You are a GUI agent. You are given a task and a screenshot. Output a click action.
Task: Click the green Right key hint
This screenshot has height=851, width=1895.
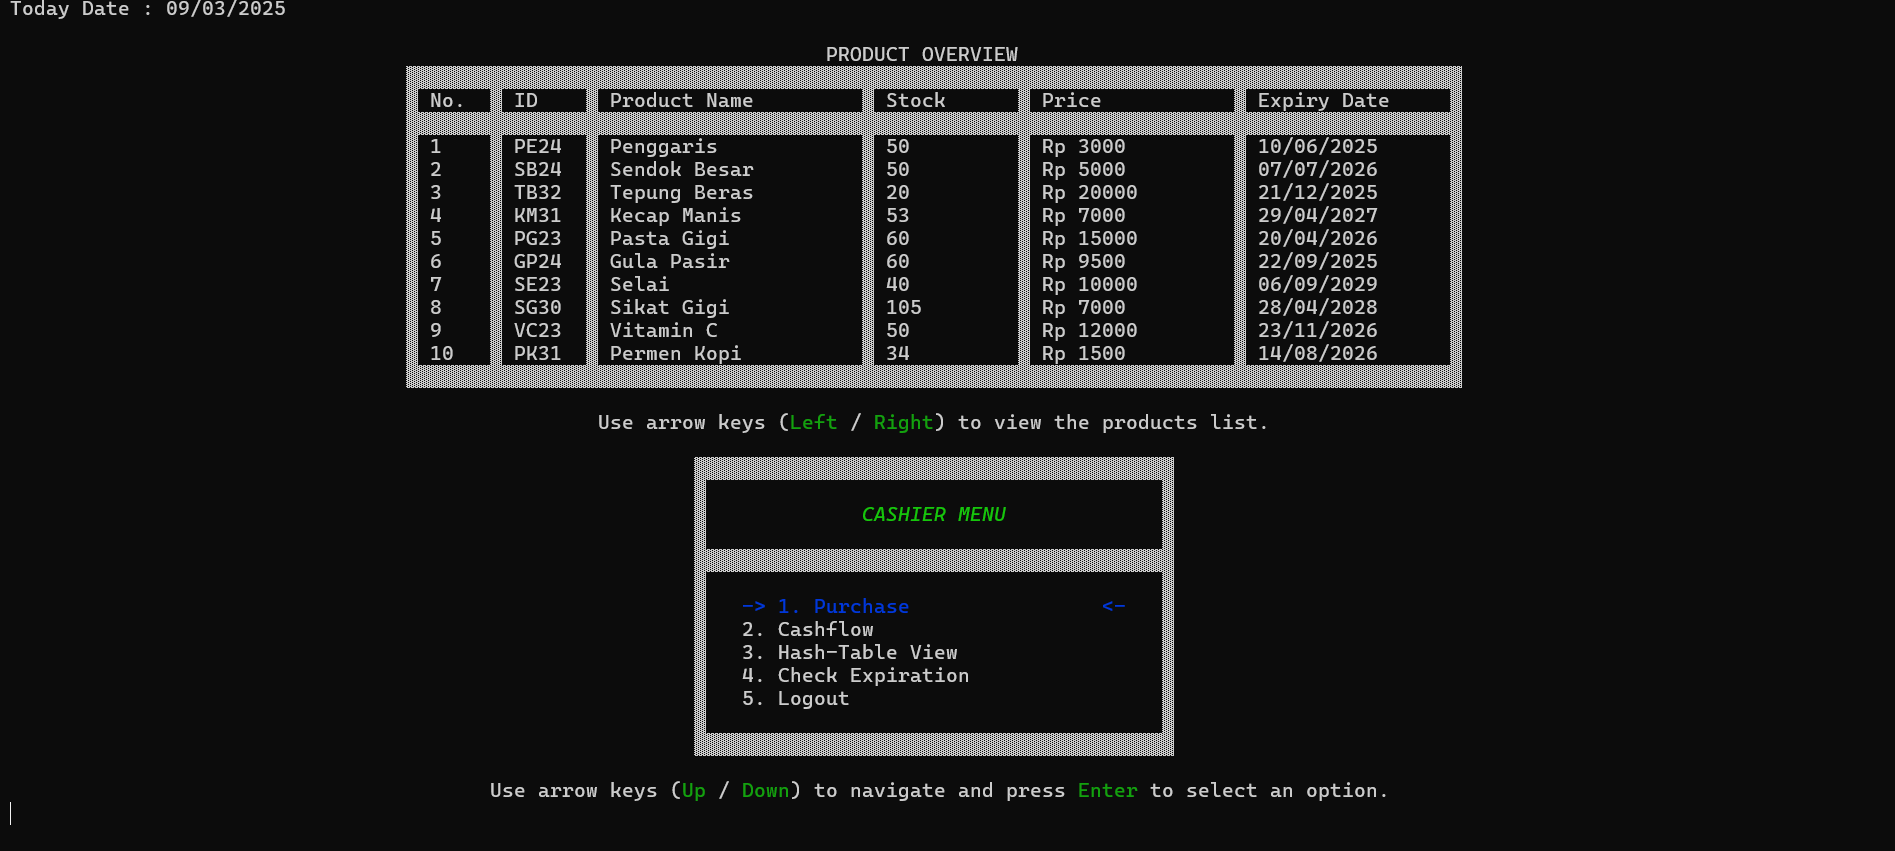(903, 423)
